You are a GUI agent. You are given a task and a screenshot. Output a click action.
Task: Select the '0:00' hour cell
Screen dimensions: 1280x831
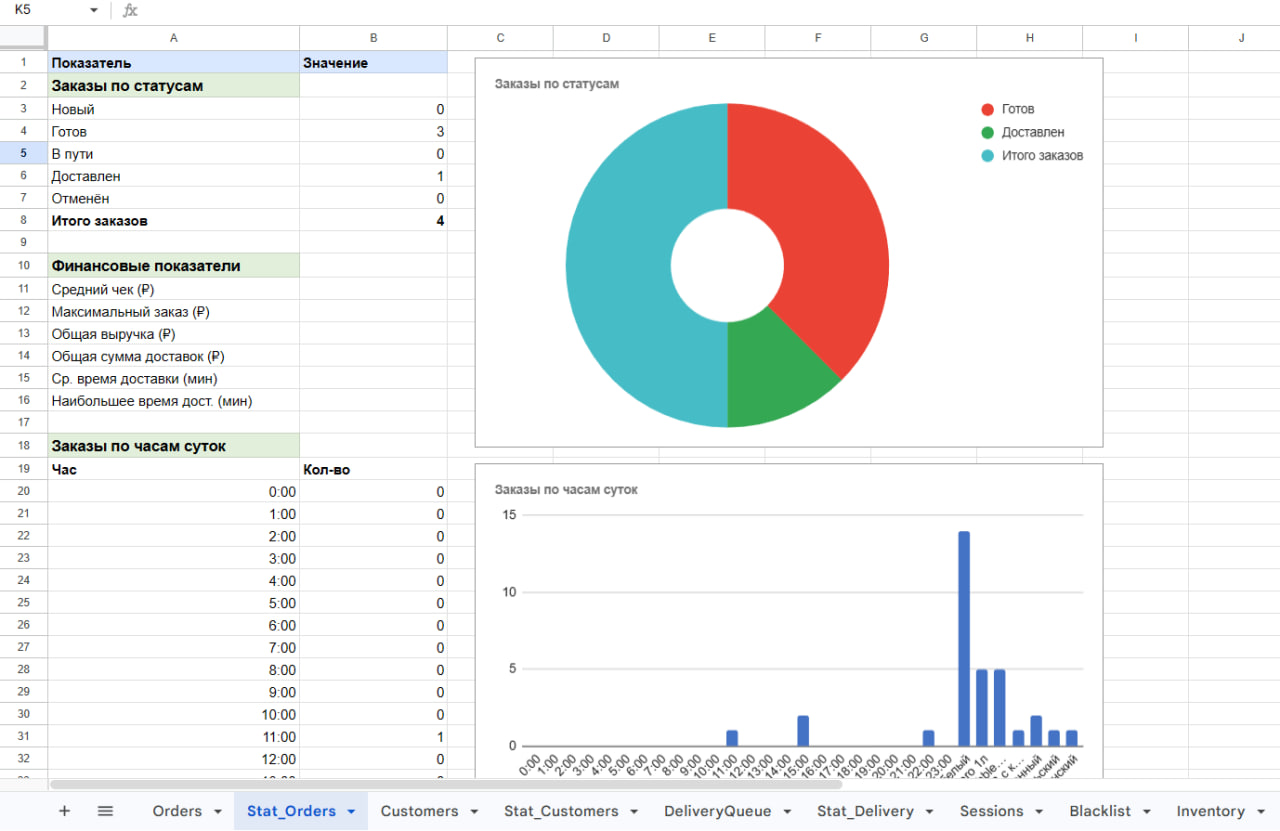174,492
